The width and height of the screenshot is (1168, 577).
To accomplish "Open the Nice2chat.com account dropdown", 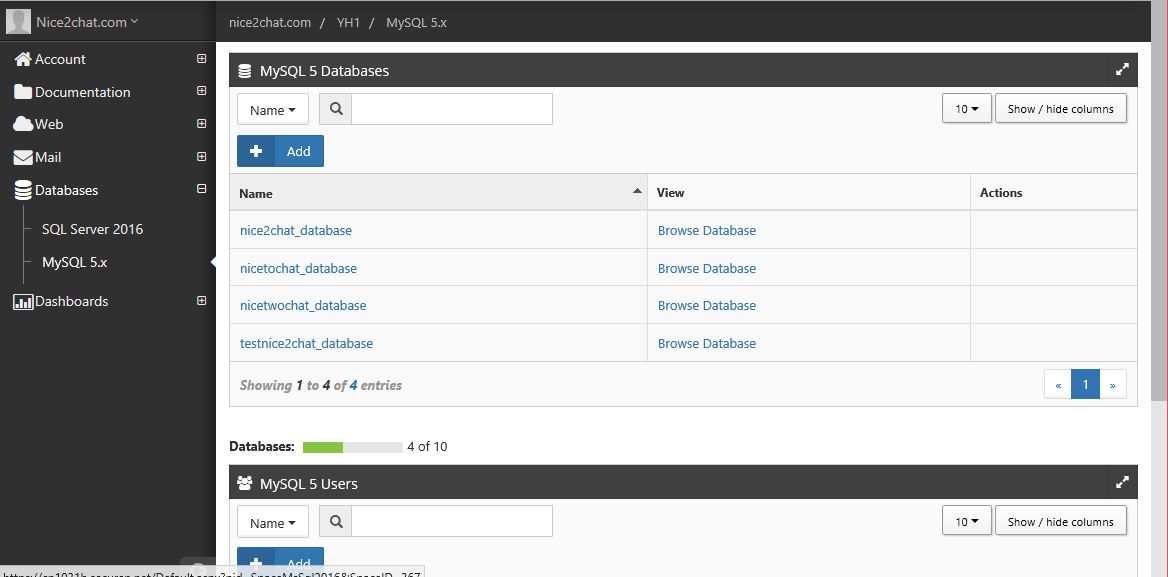I will tap(87, 22).
